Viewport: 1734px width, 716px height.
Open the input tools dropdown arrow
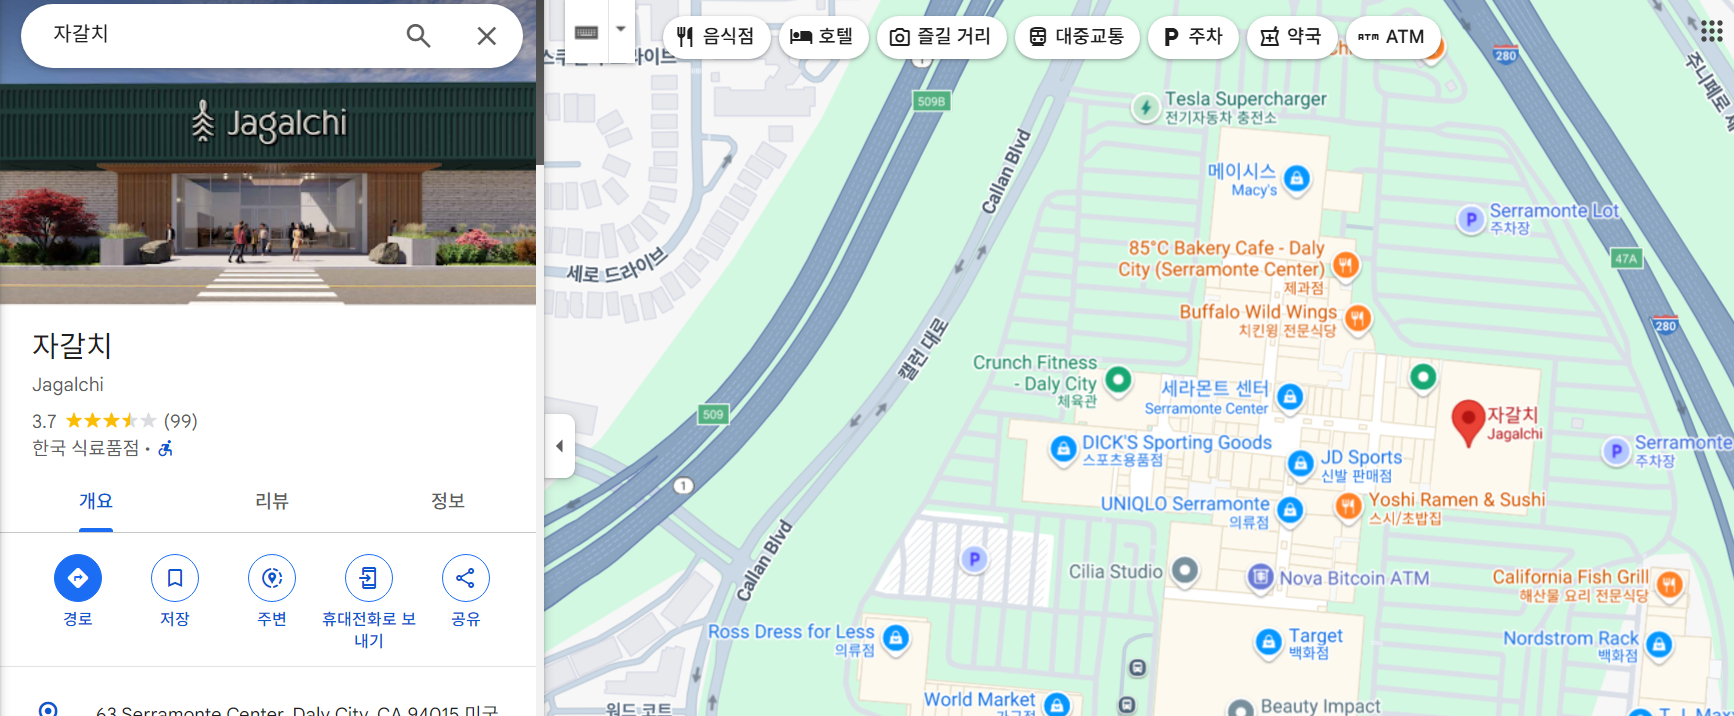(x=621, y=30)
